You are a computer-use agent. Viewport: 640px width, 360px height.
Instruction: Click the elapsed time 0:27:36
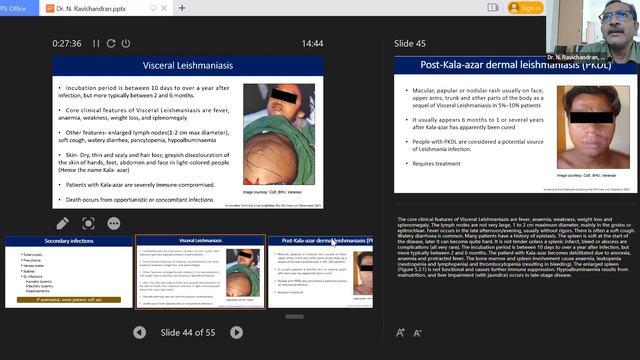click(x=67, y=43)
